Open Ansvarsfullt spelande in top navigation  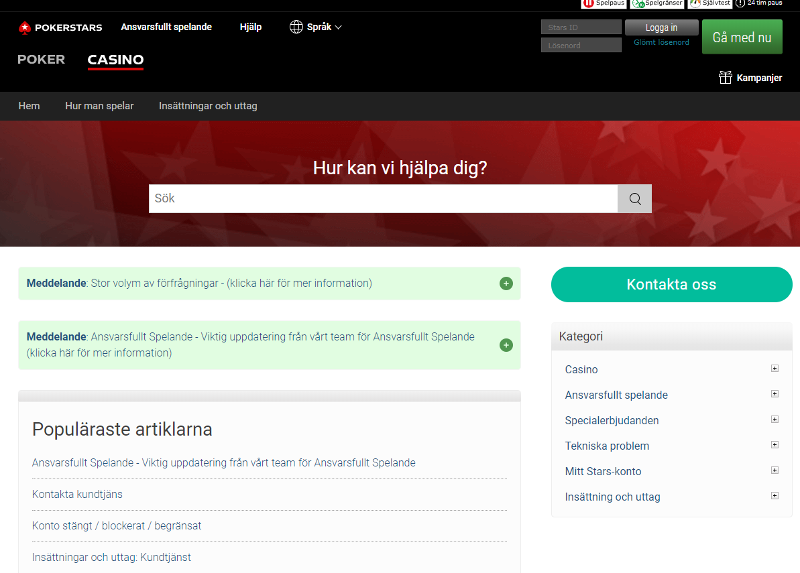(x=166, y=27)
